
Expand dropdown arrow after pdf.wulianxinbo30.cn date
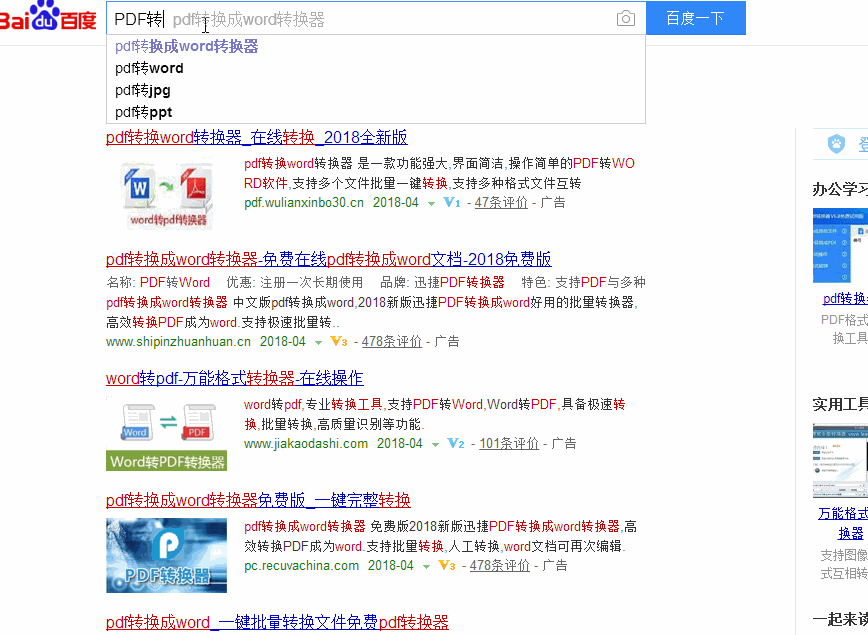pyautogui.click(x=431, y=204)
